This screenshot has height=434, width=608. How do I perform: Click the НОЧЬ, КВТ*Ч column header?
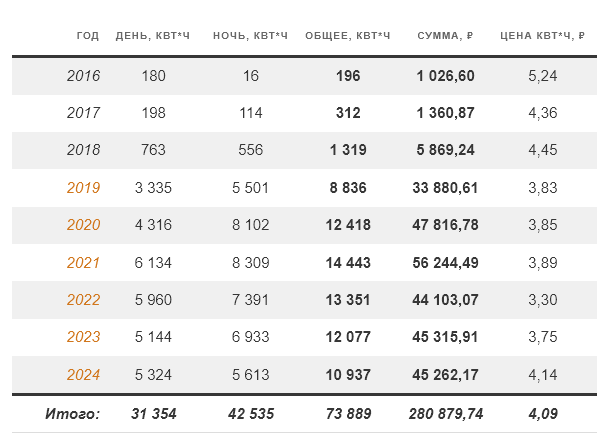click(250, 36)
